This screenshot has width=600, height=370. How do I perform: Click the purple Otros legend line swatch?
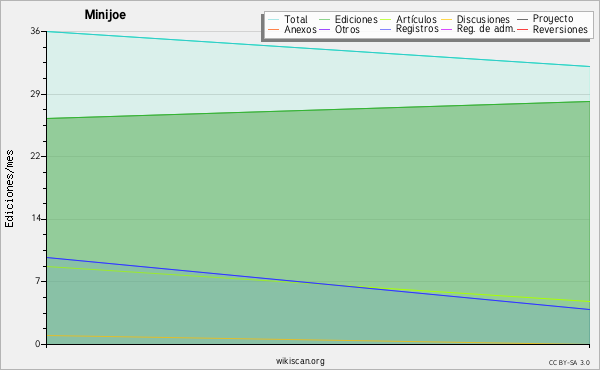click(324, 29)
